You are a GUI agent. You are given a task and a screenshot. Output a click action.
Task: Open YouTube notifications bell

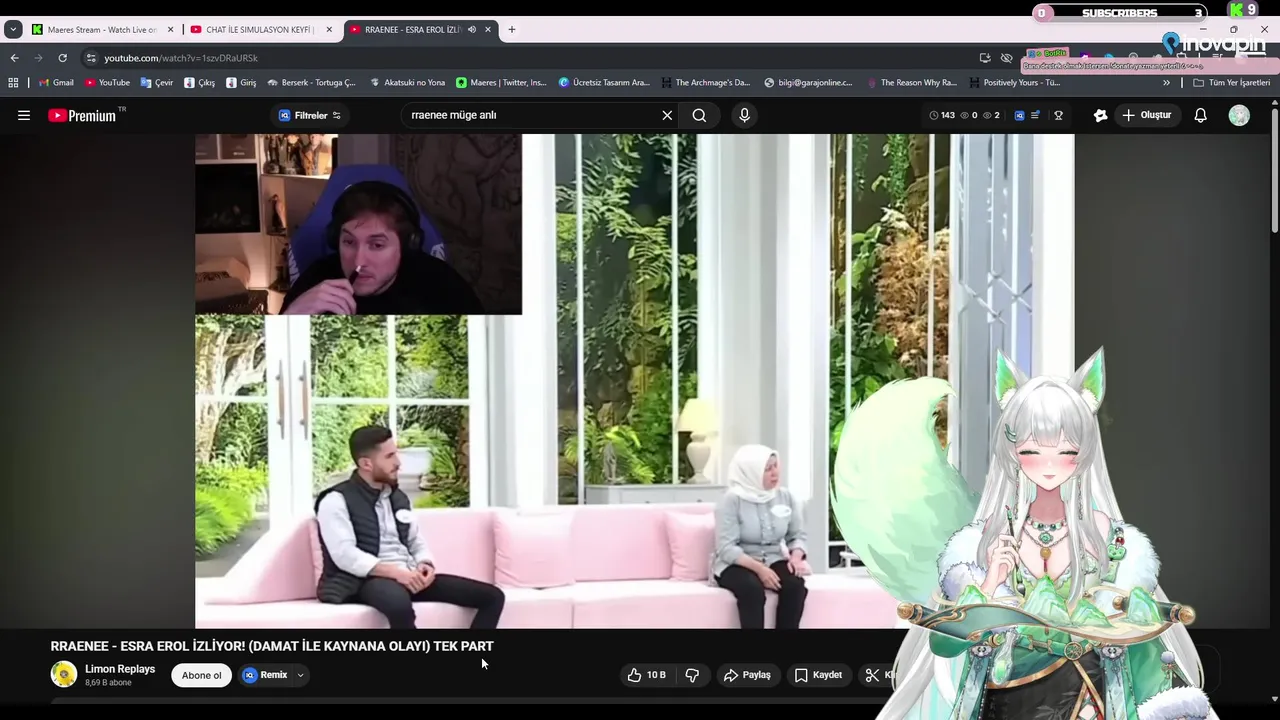(x=1200, y=115)
